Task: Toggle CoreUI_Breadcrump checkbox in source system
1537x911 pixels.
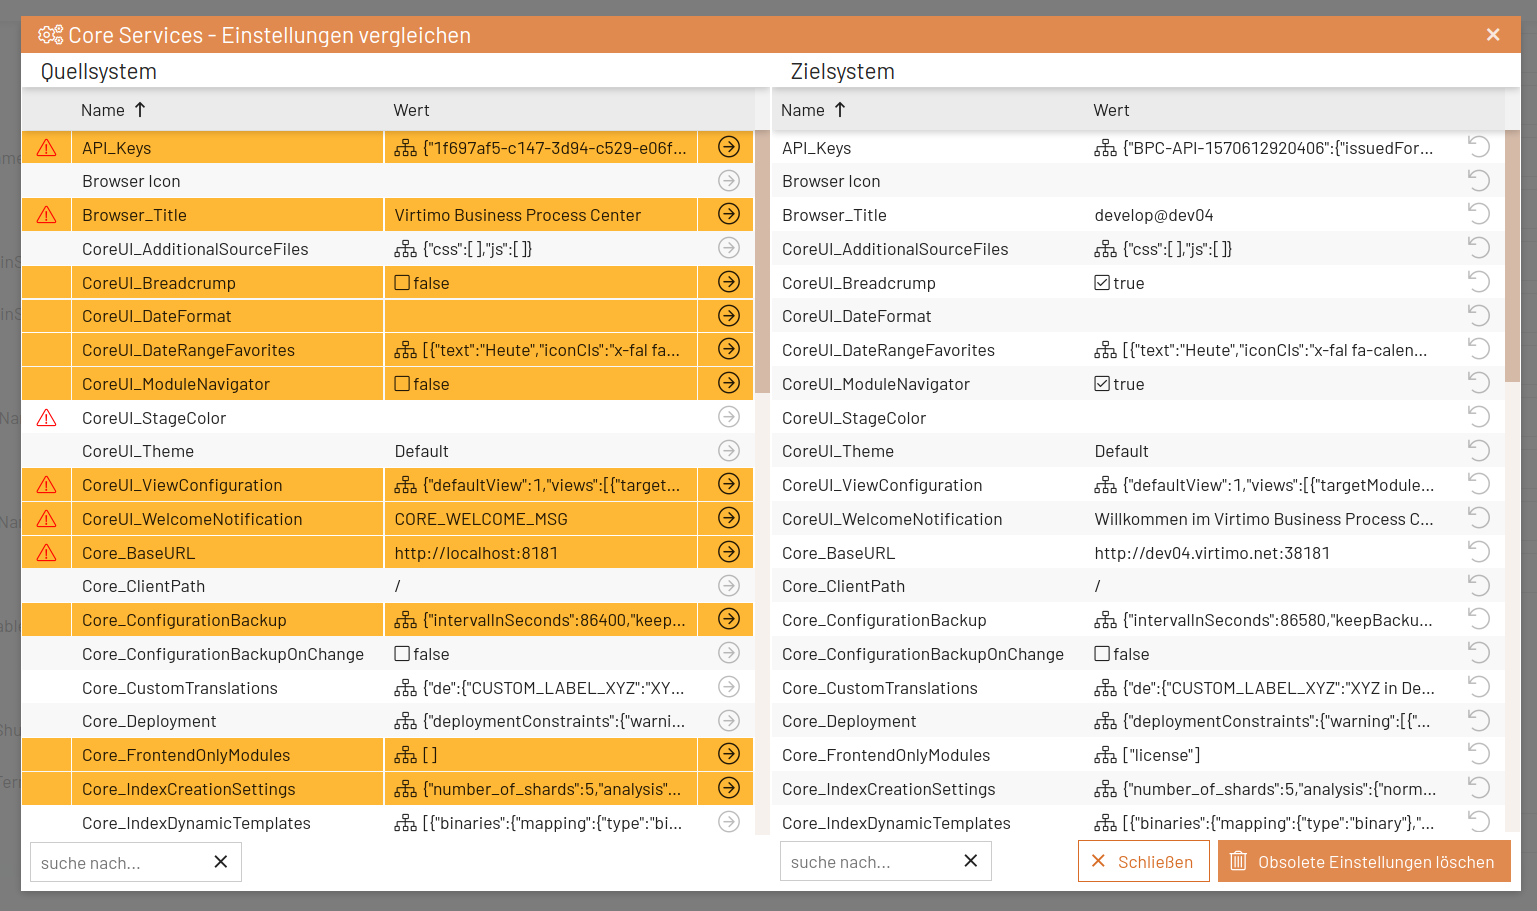Action: tap(402, 283)
